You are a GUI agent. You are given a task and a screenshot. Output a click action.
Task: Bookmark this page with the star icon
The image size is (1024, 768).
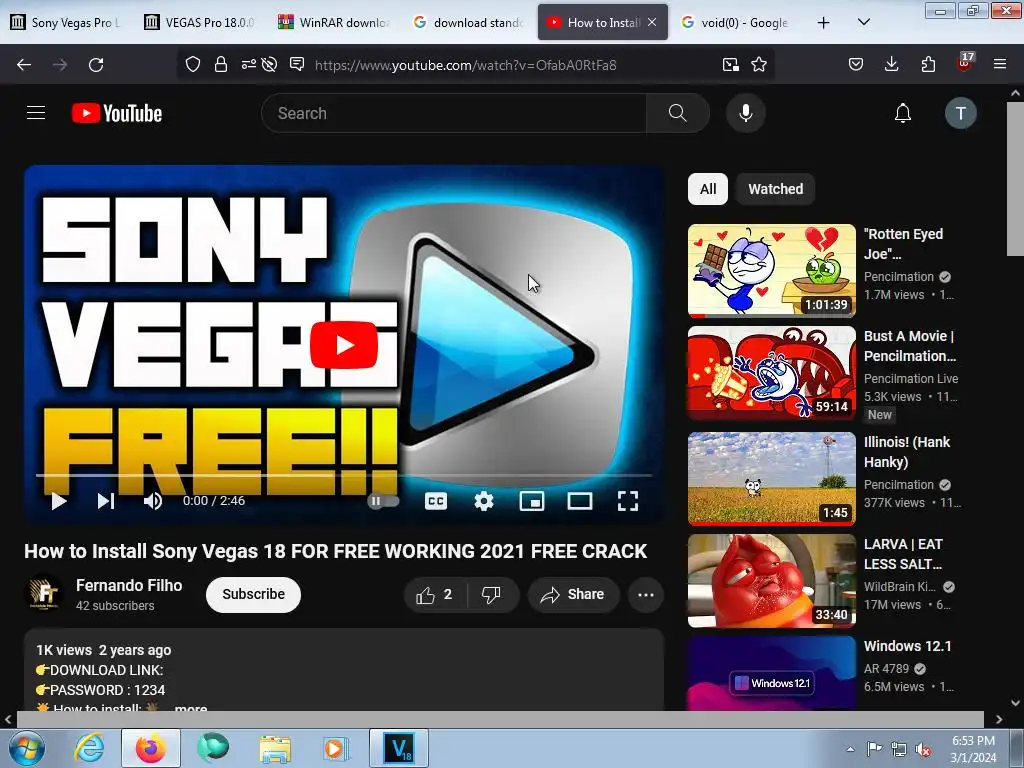point(759,64)
